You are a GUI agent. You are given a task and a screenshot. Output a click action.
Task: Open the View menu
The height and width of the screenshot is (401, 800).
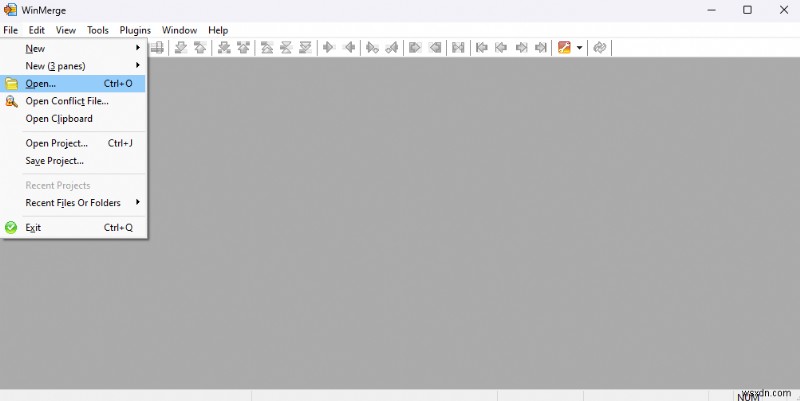tap(66, 30)
